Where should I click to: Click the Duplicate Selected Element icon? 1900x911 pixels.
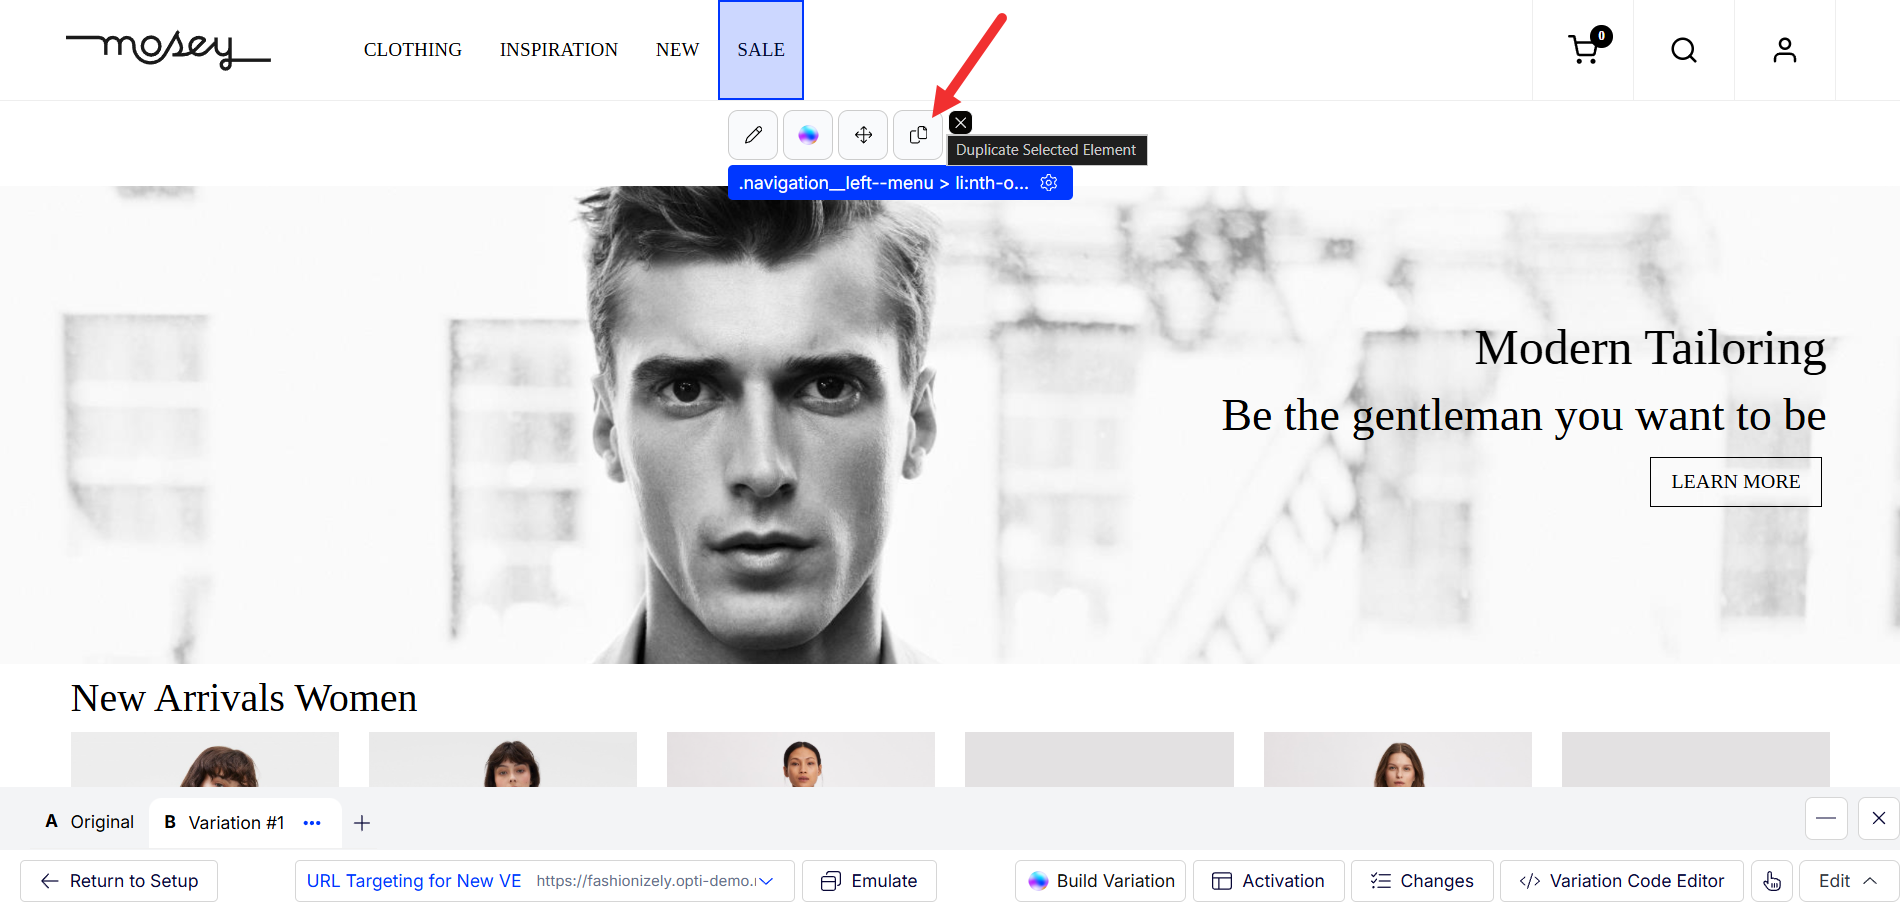coord(918,135)
